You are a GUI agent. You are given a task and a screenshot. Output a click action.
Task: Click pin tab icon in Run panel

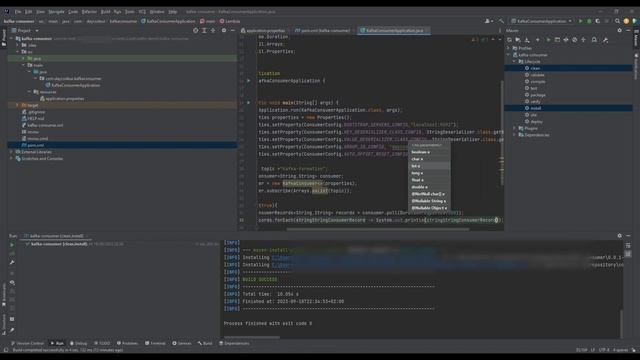coord(12,330)
